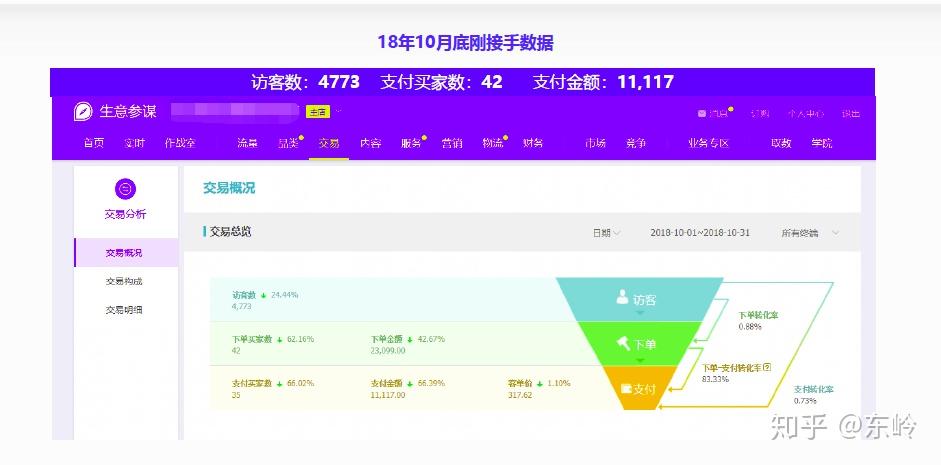Open the 财务 tab

click(x=533, y=143)
